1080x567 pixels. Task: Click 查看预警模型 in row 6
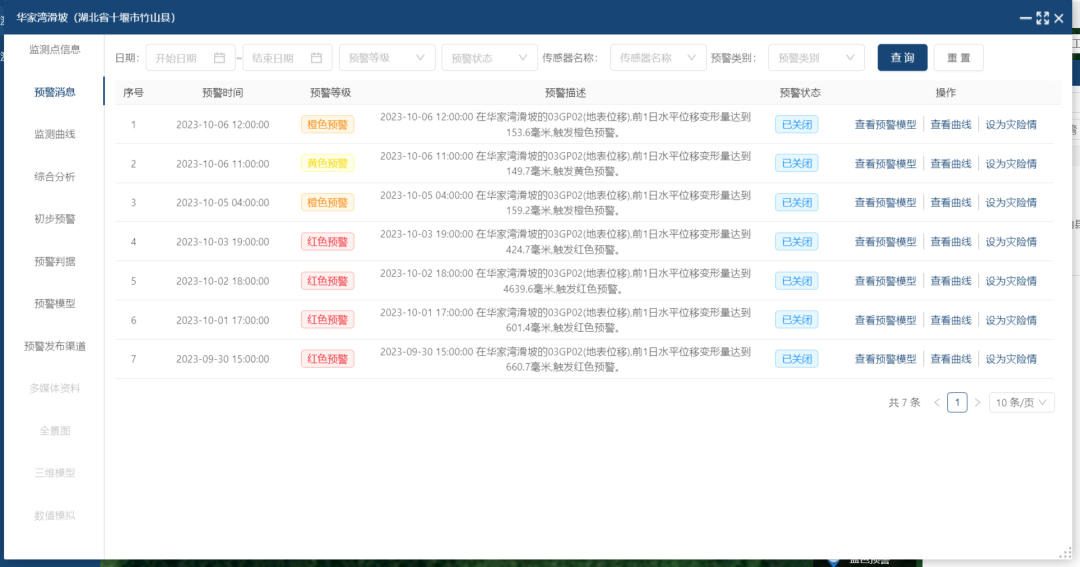[886, 320]
